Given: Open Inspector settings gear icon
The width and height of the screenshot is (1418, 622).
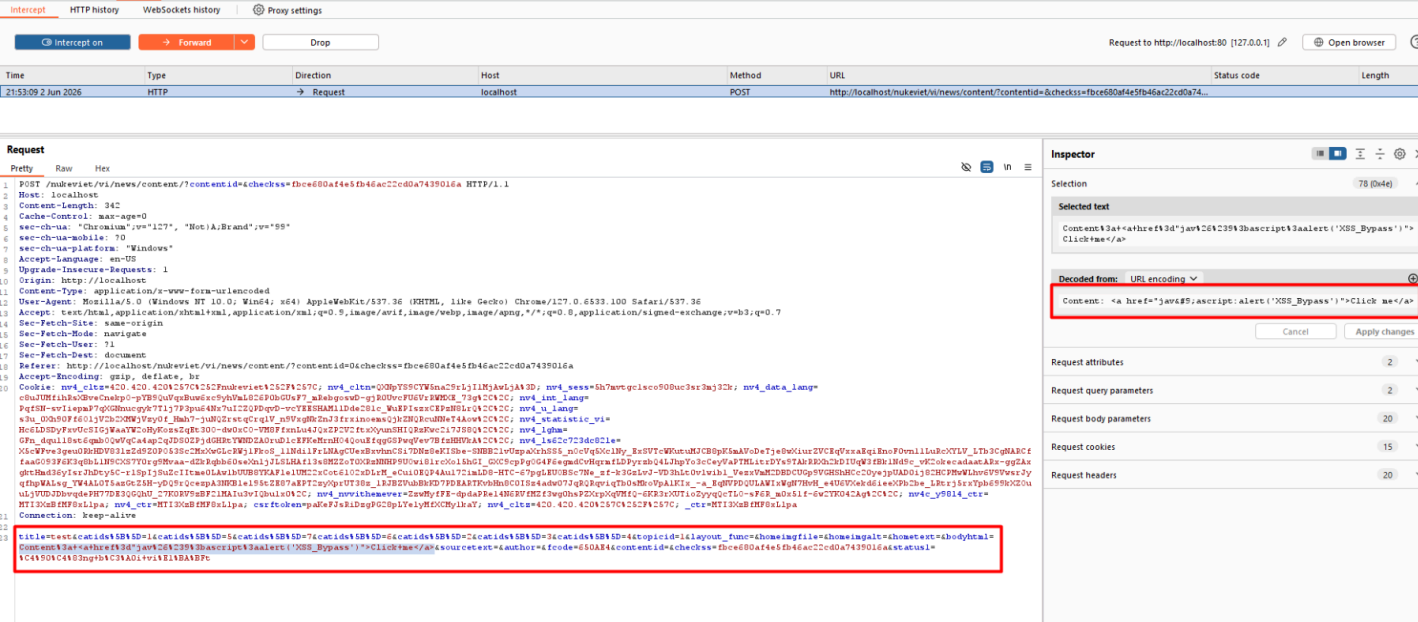Looking at the screenshot, I should pyautogui.click(x=1399, y=154).
